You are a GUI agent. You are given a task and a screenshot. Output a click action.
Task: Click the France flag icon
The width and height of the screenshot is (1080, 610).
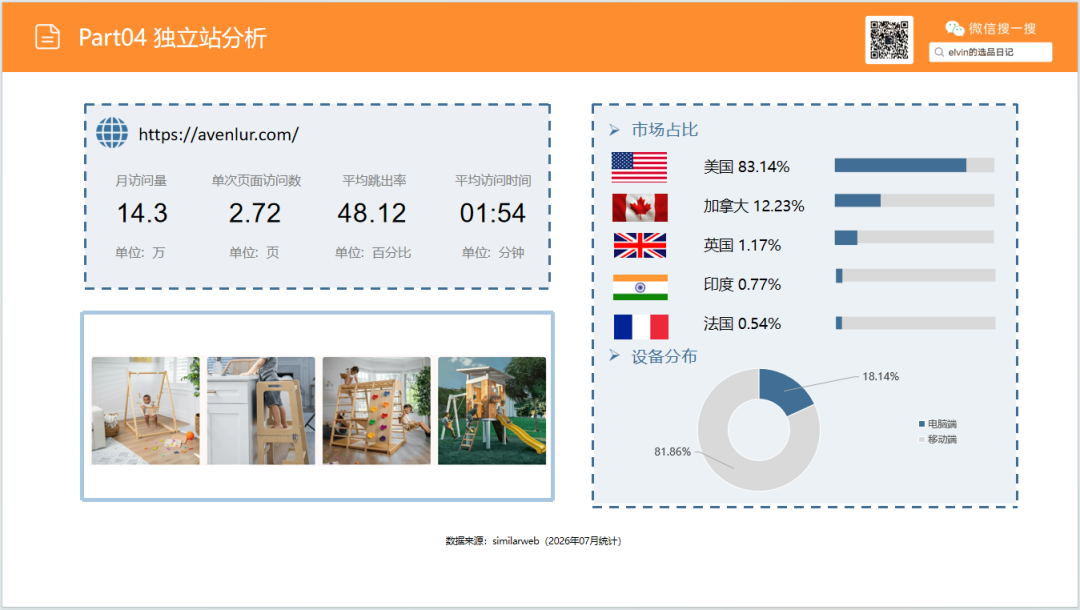(641, 326)
